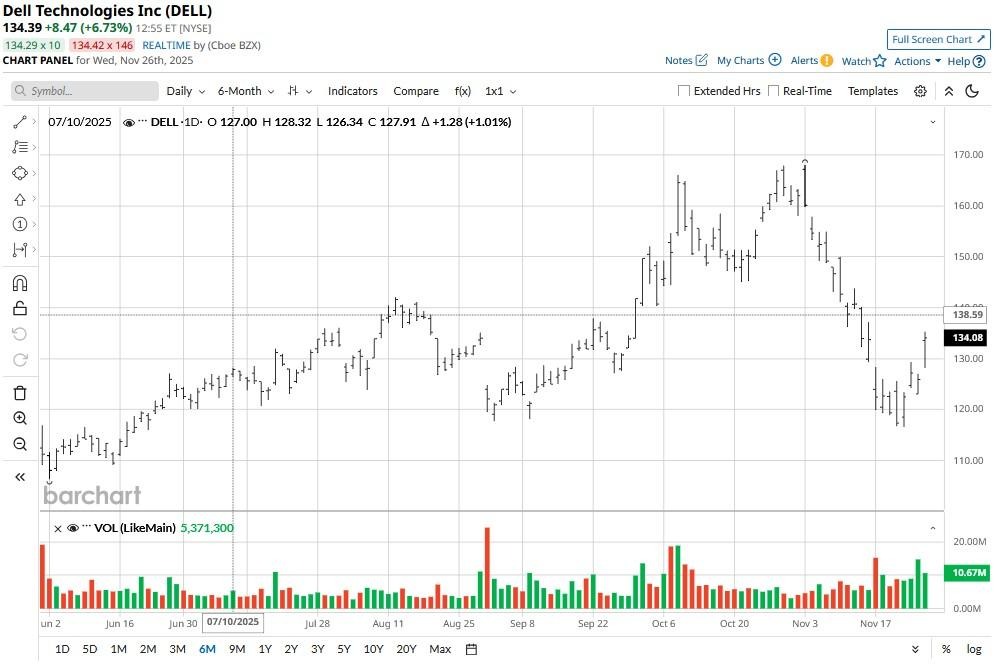This screenshot has height=664, width=996.
Task: Delete drawings with the trash icon
Action: click(20, 393)
